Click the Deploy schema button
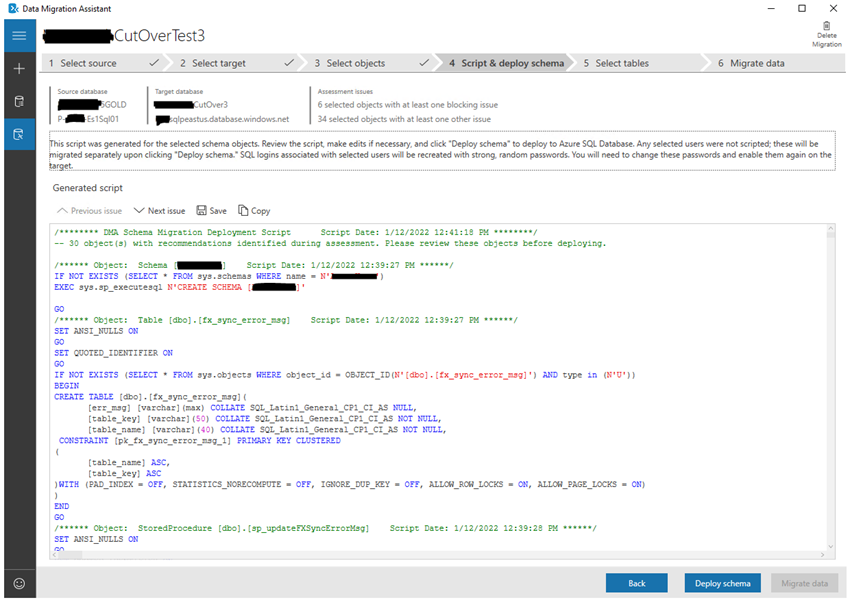 point(722,583)
